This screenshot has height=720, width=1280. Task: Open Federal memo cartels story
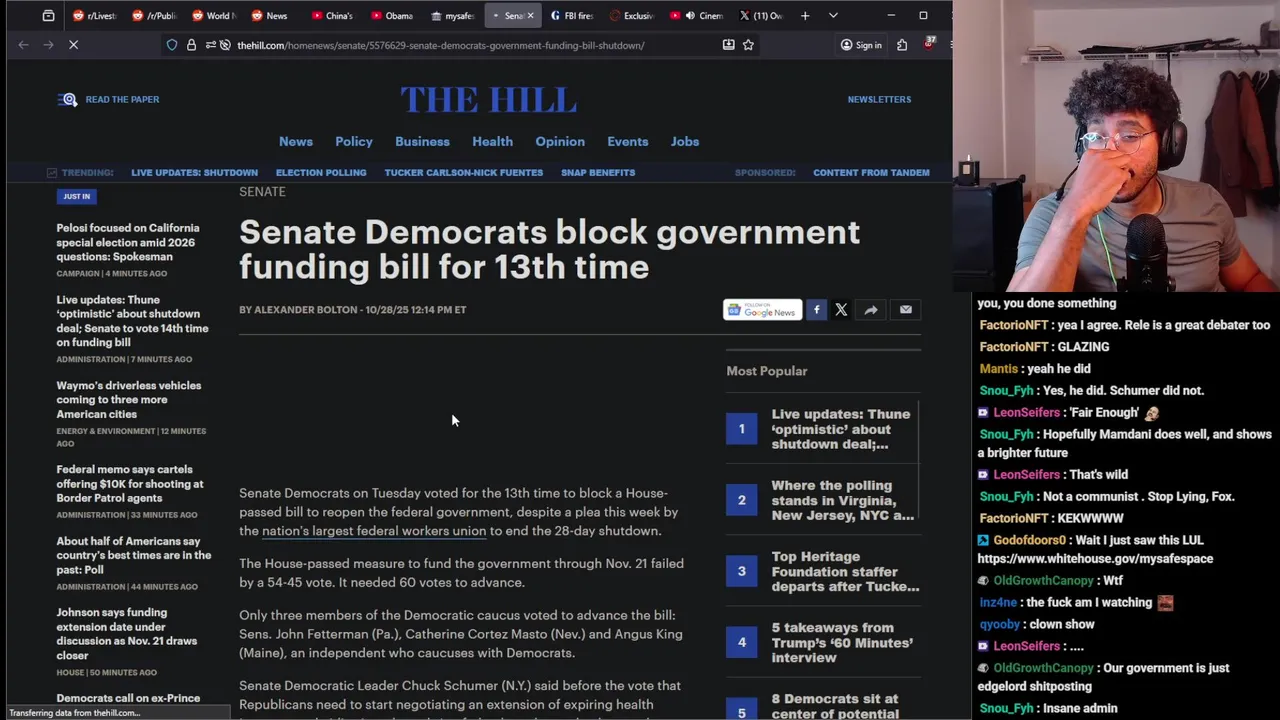coord(130,484)
